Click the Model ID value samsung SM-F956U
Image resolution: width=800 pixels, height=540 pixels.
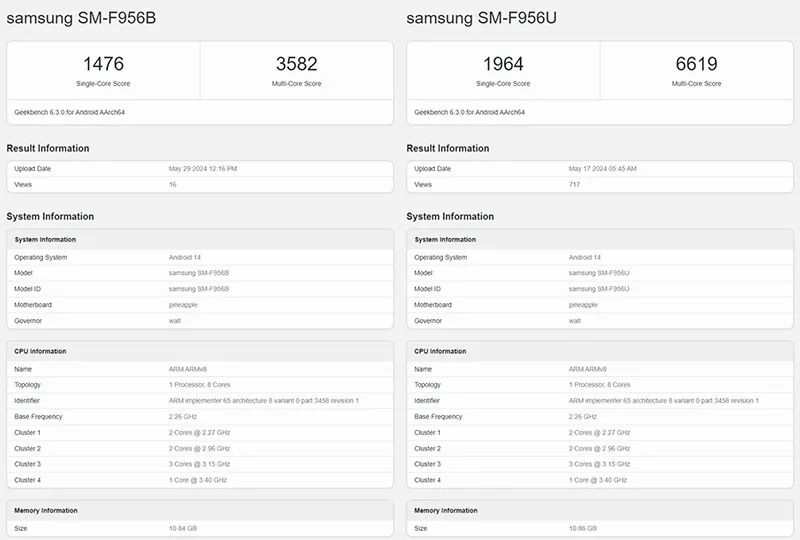[598, 289]
